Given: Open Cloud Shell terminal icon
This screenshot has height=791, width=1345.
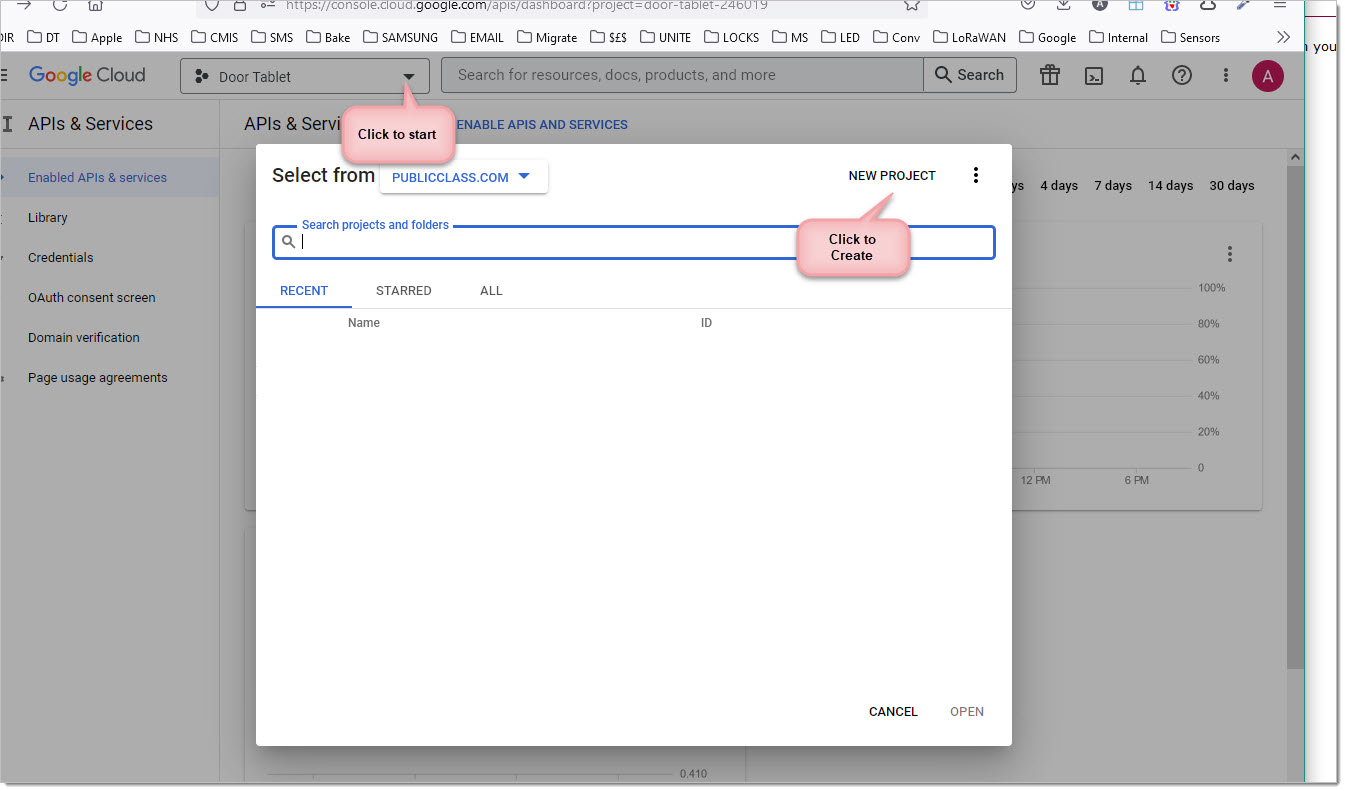Looking at the screenshot, I should click(1094, 76).
